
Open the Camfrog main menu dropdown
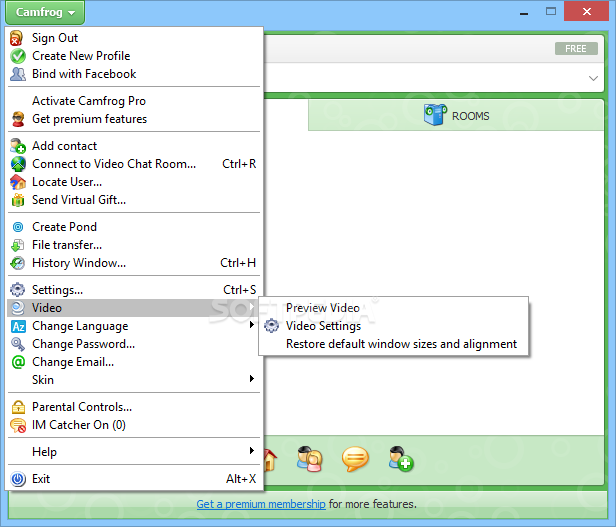[x=45, y=12]
